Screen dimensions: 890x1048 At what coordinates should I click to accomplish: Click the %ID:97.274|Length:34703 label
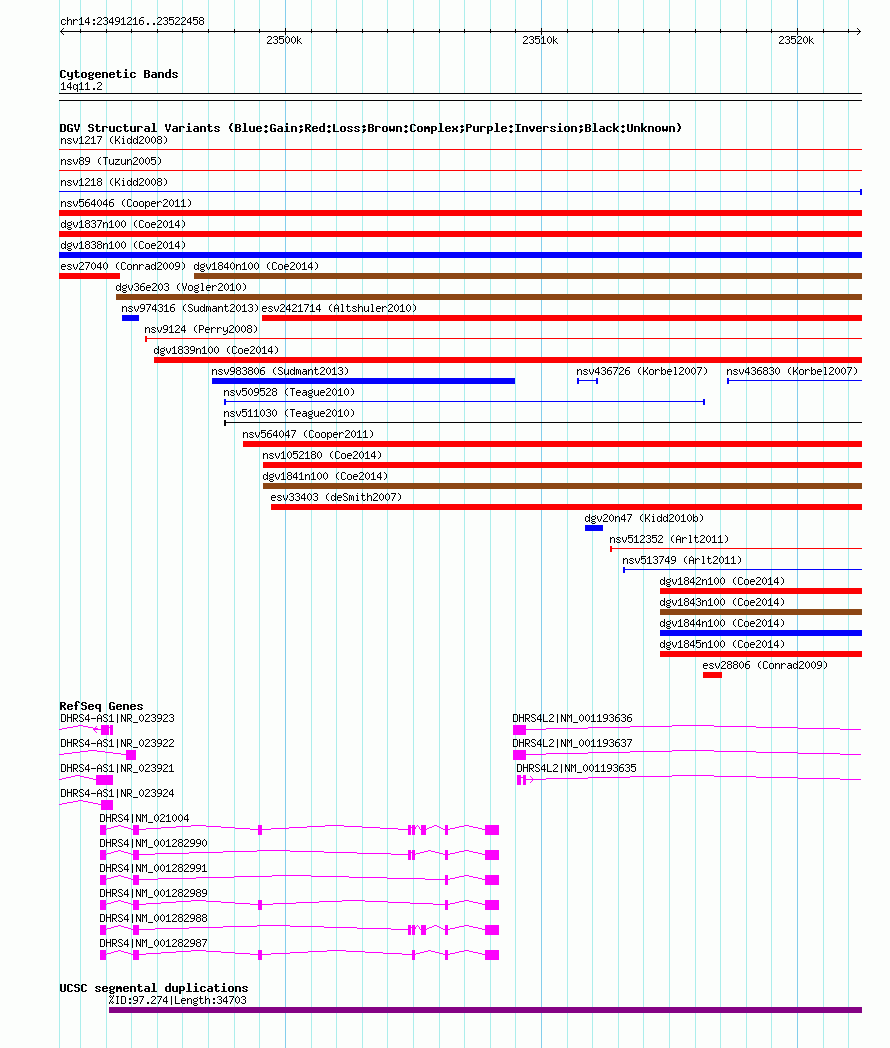point(178,1001)
